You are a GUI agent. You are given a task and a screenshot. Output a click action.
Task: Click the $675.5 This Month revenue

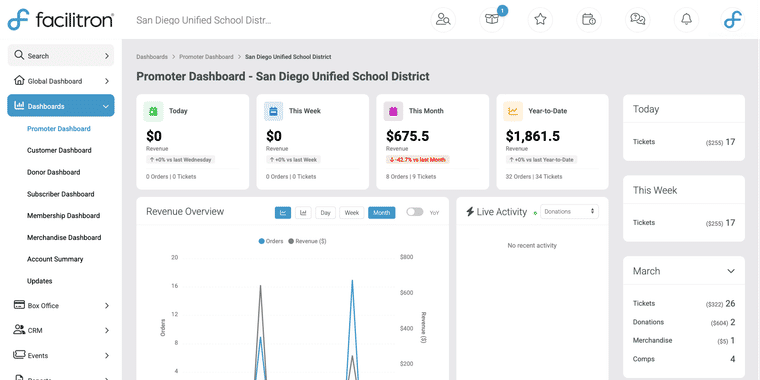(408, 136)
